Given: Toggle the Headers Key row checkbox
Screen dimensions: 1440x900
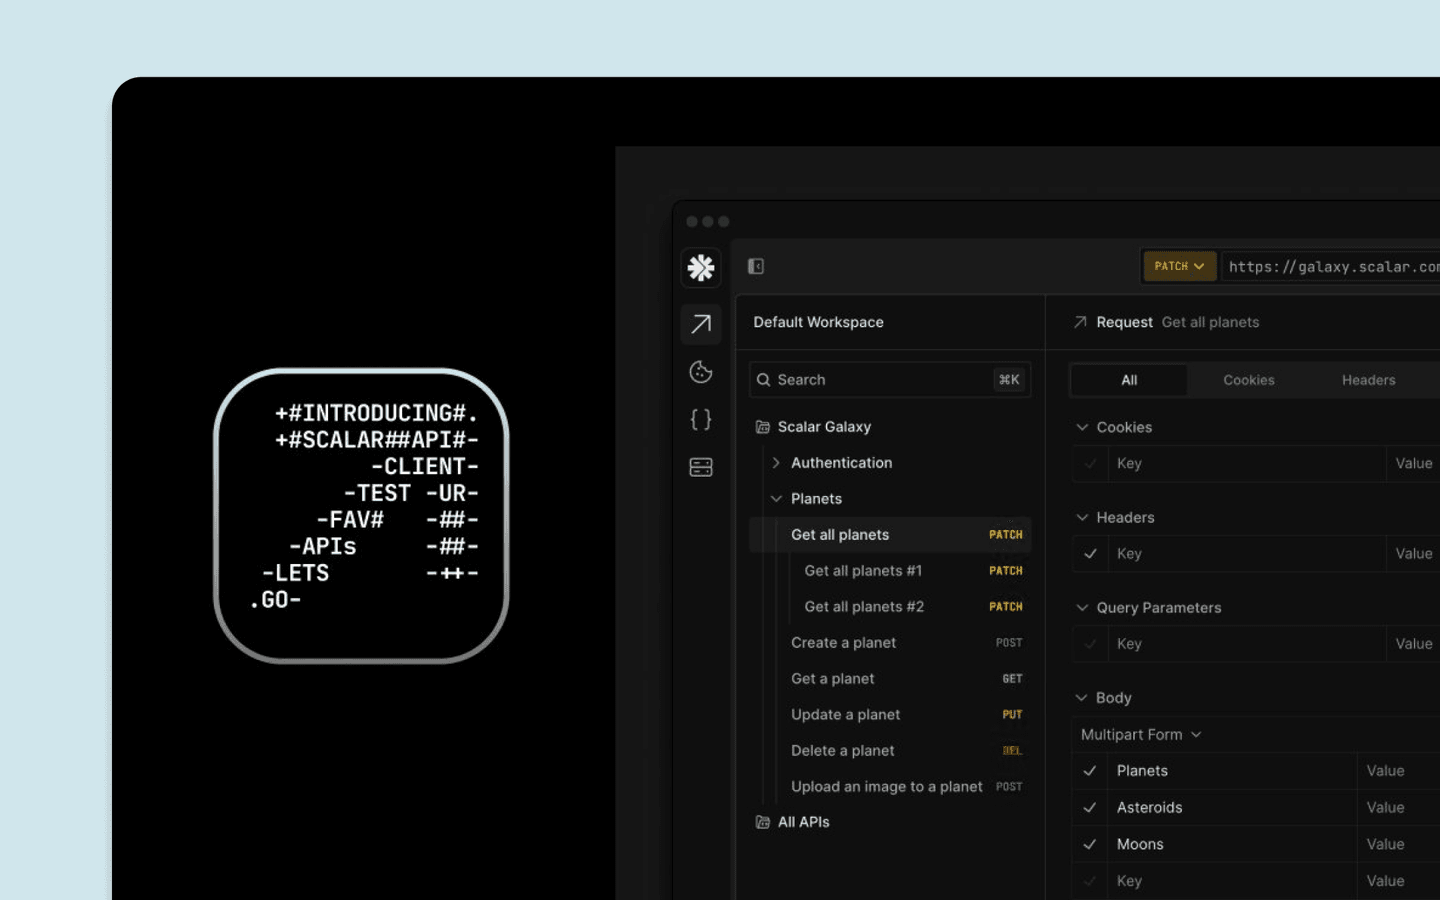Looking at the screenshot, I should click(x=1090, y=553).
